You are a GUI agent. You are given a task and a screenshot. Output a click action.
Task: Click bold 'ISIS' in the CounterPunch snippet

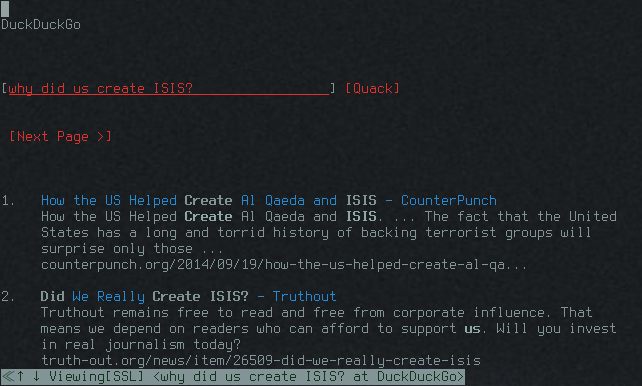[x=361, y=216]
